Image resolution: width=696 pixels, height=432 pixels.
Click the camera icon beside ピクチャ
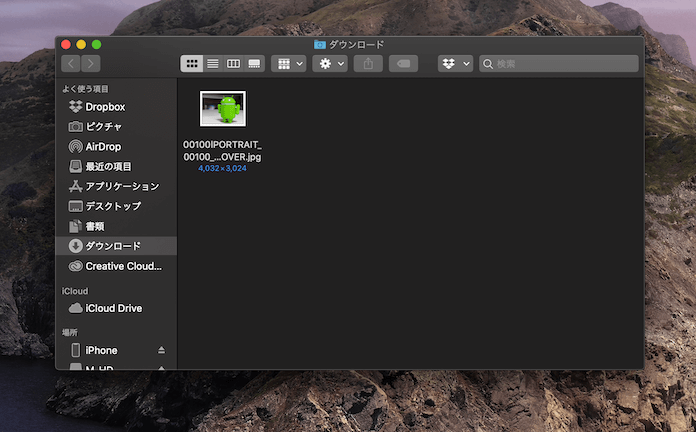(x=75, y=127)
